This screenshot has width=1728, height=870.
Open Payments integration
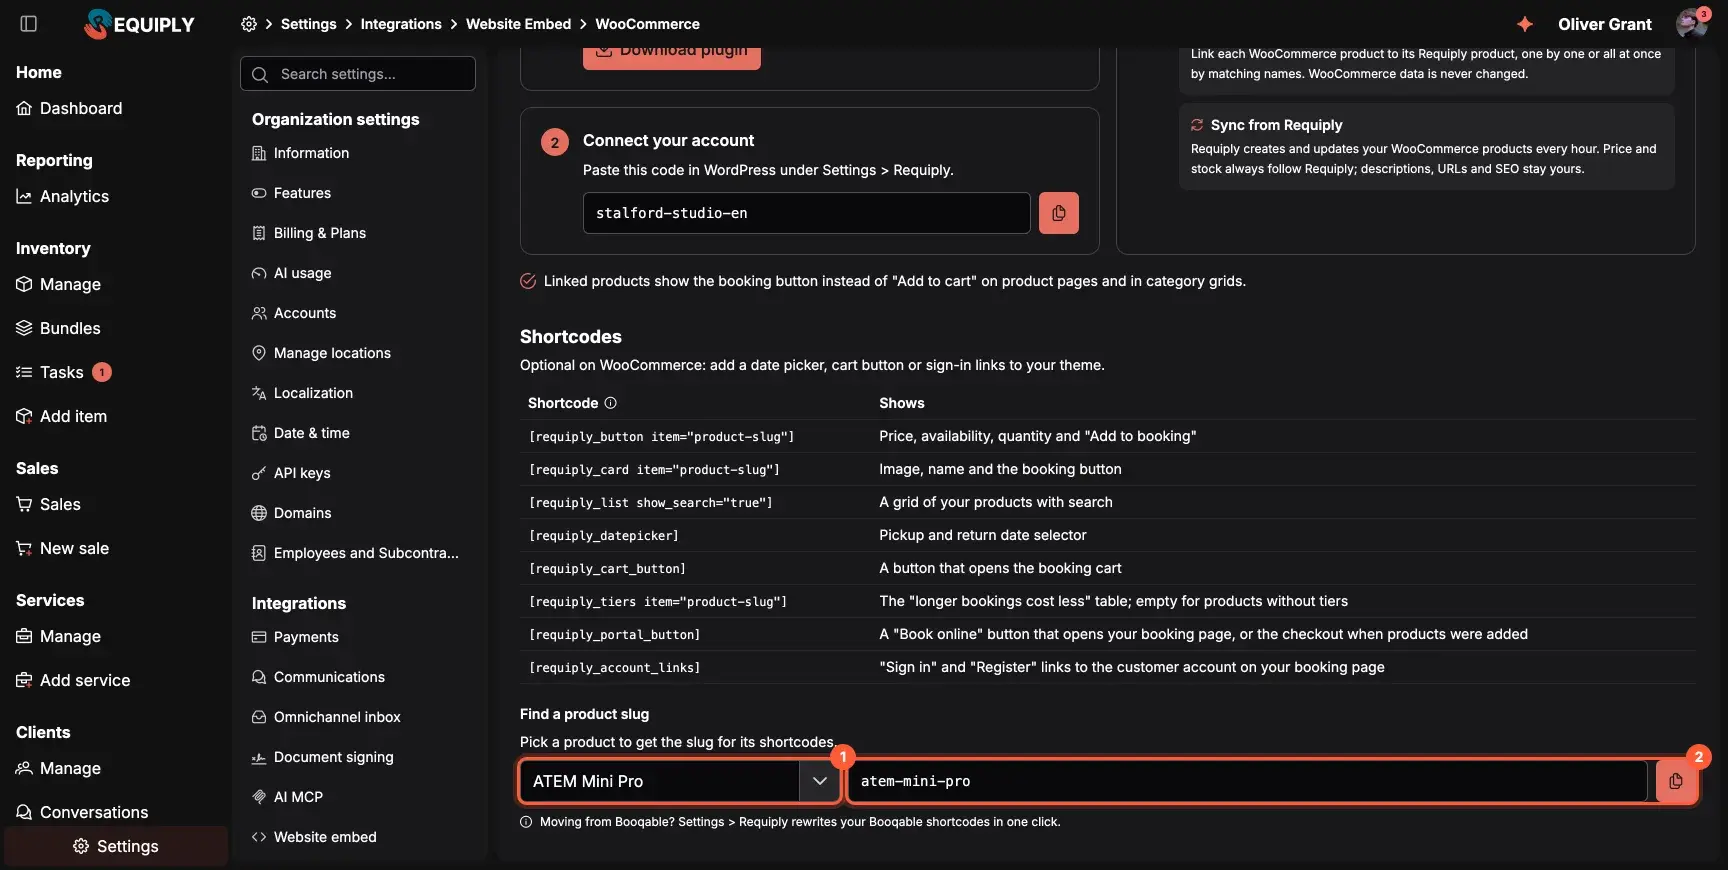295,637
